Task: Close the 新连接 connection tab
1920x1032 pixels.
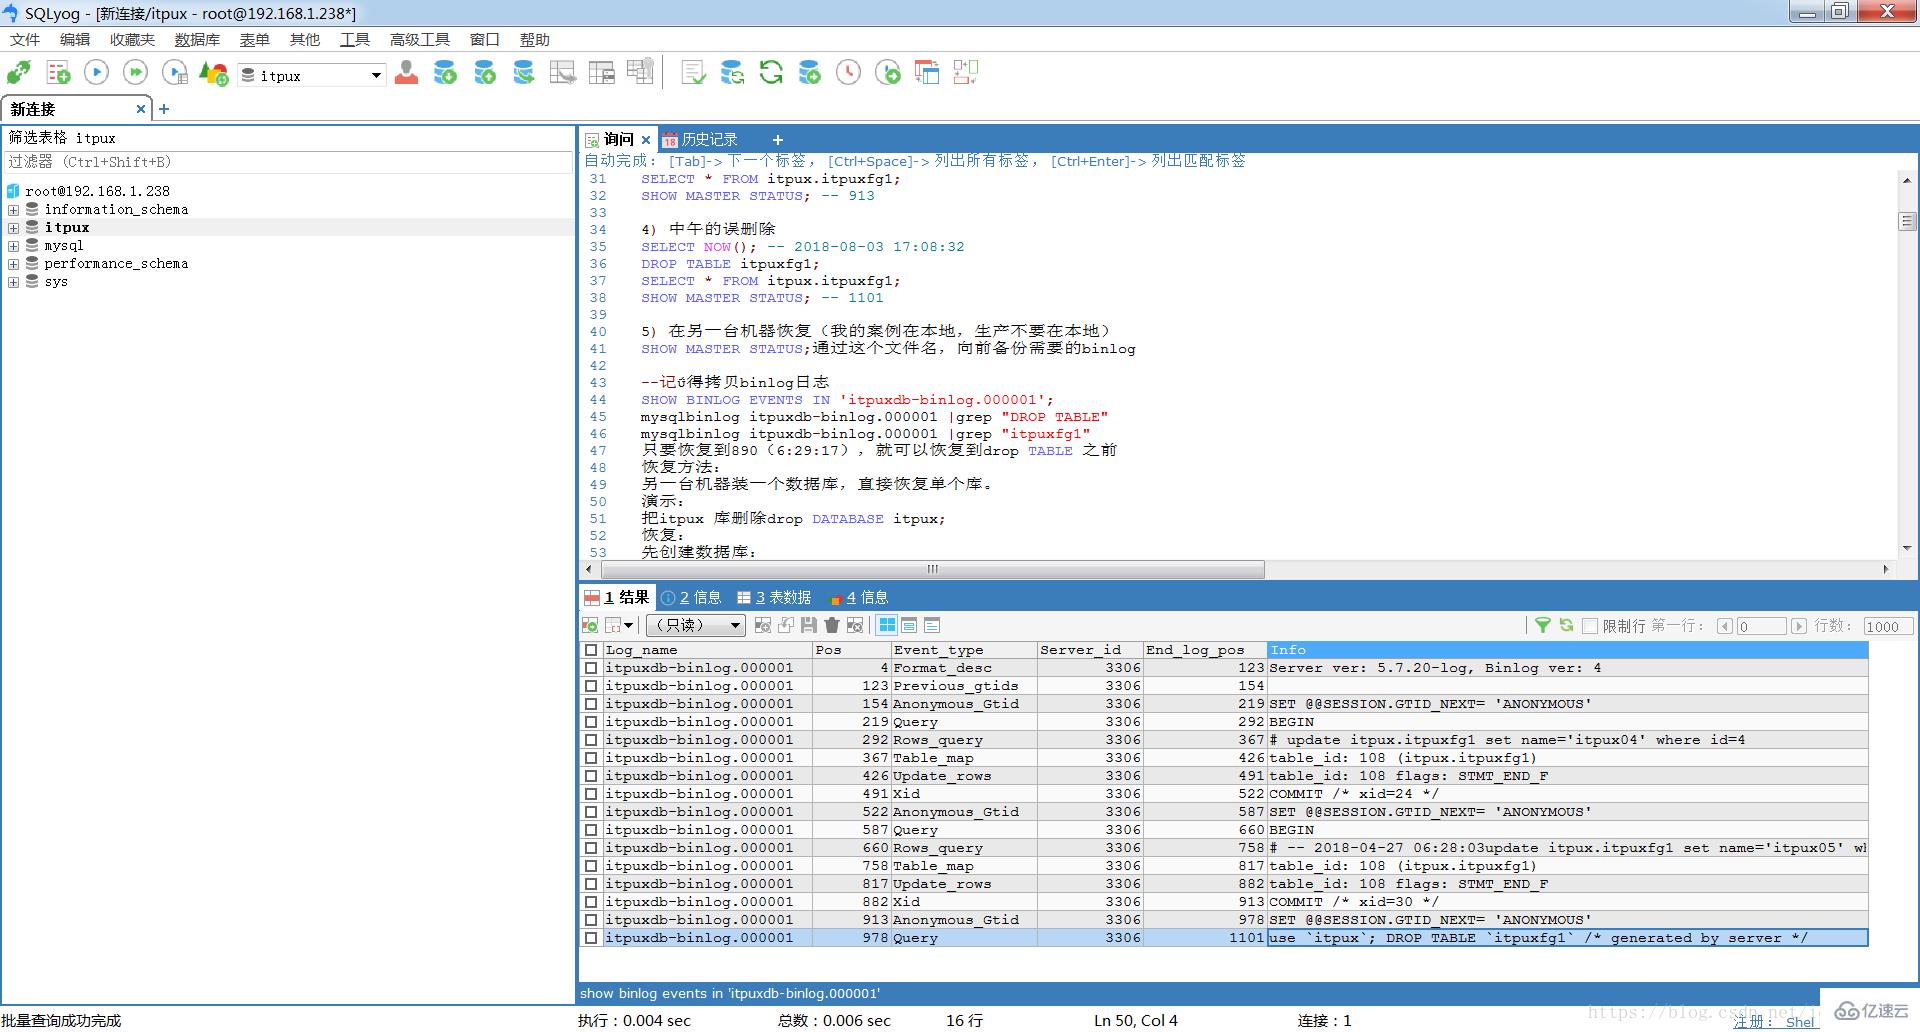Action: click(141, 109)
